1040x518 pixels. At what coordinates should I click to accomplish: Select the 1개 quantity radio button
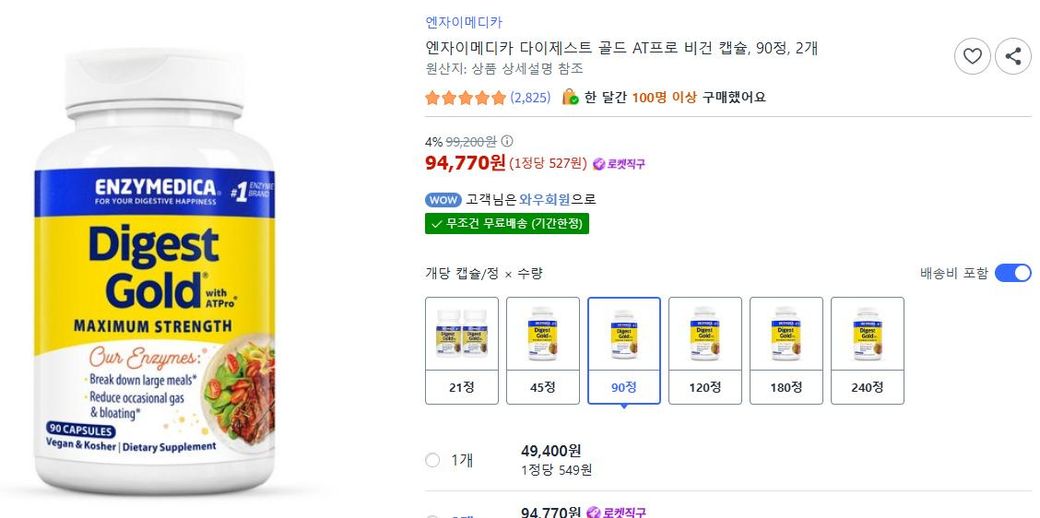coord(432,460)
